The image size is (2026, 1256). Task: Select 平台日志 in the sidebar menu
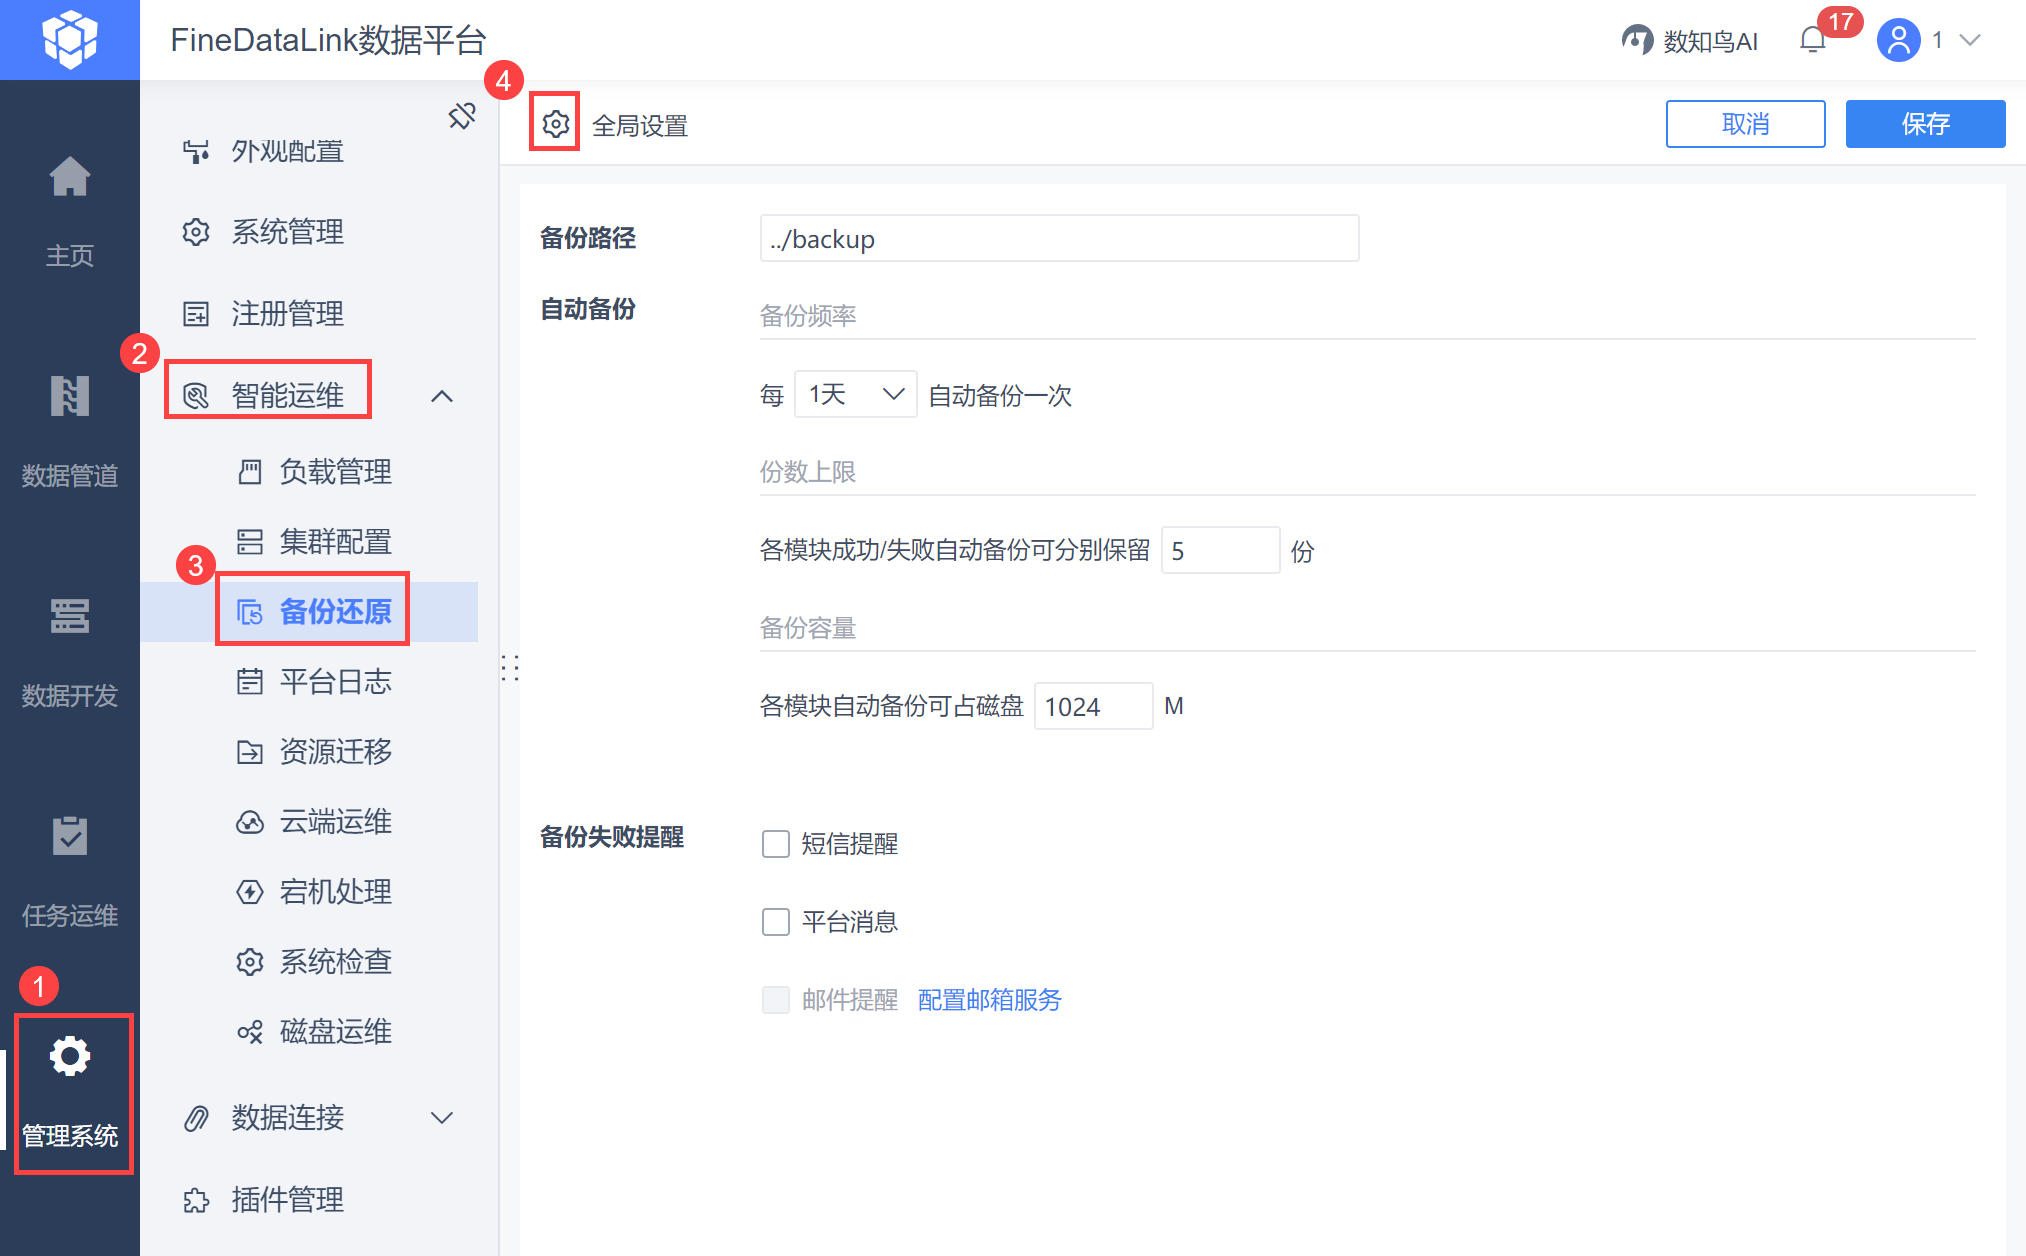335,682
